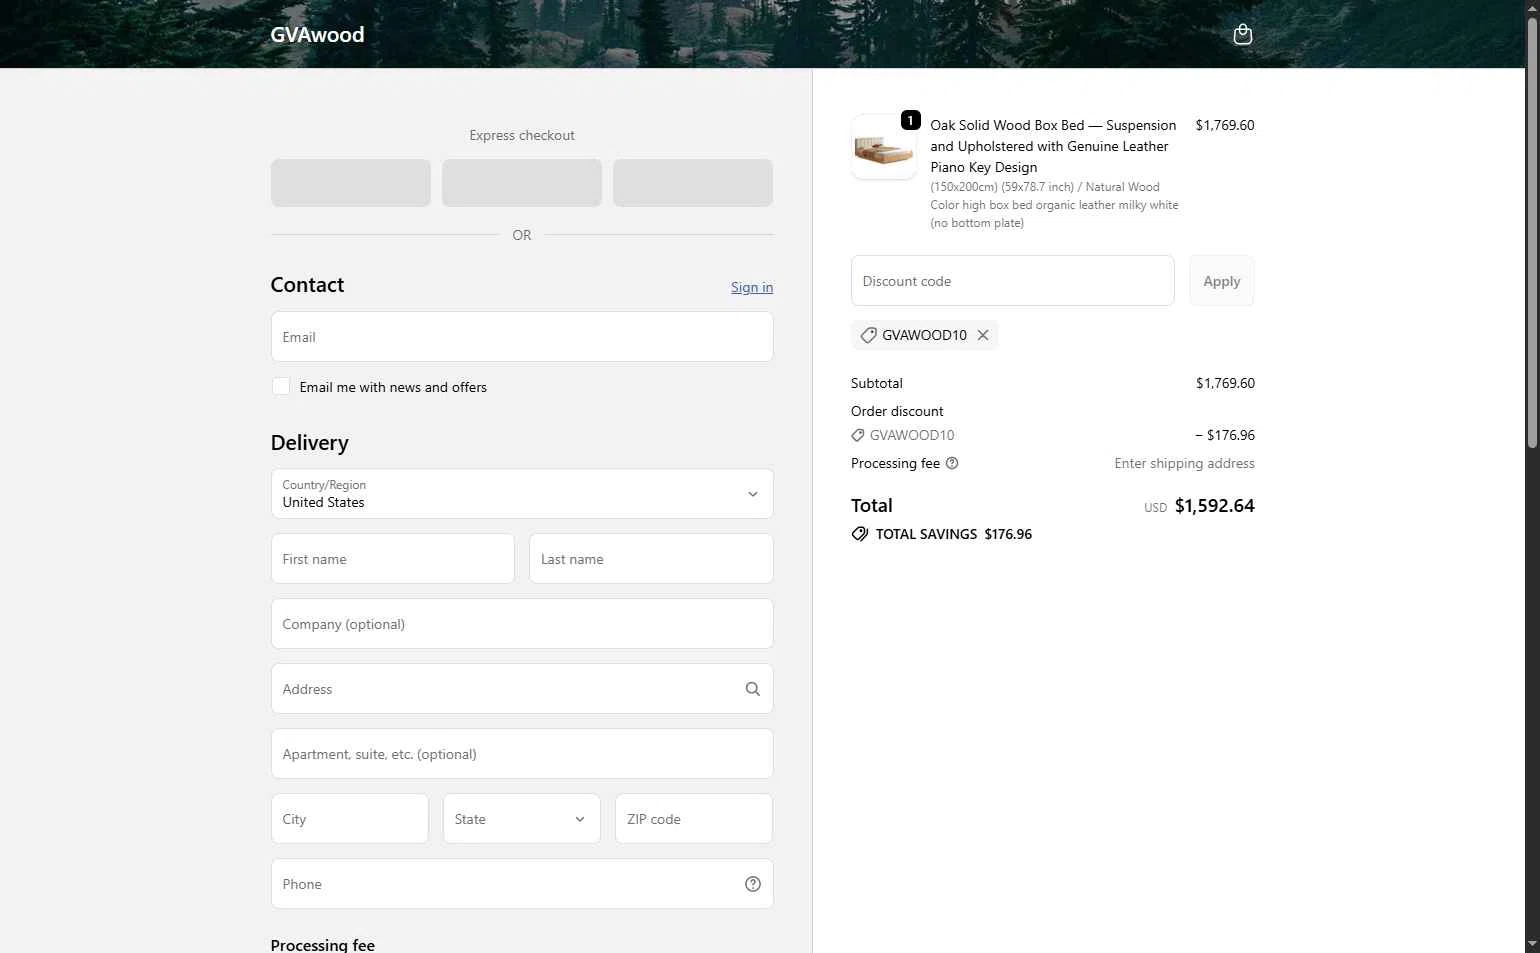The image size is (1540, 953).
Task: Remove the GVAWOOD10 discount code
Action: click(983, 335)
